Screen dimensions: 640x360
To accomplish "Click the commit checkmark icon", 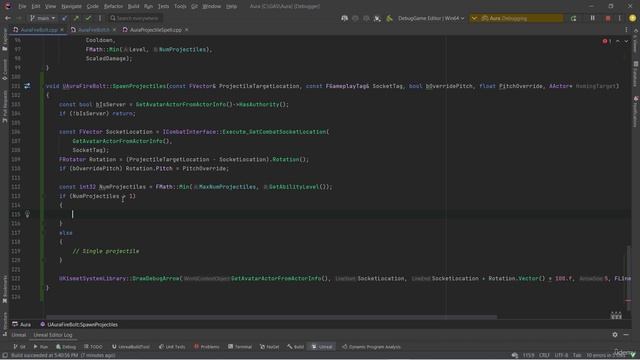I will coord(88,18).
